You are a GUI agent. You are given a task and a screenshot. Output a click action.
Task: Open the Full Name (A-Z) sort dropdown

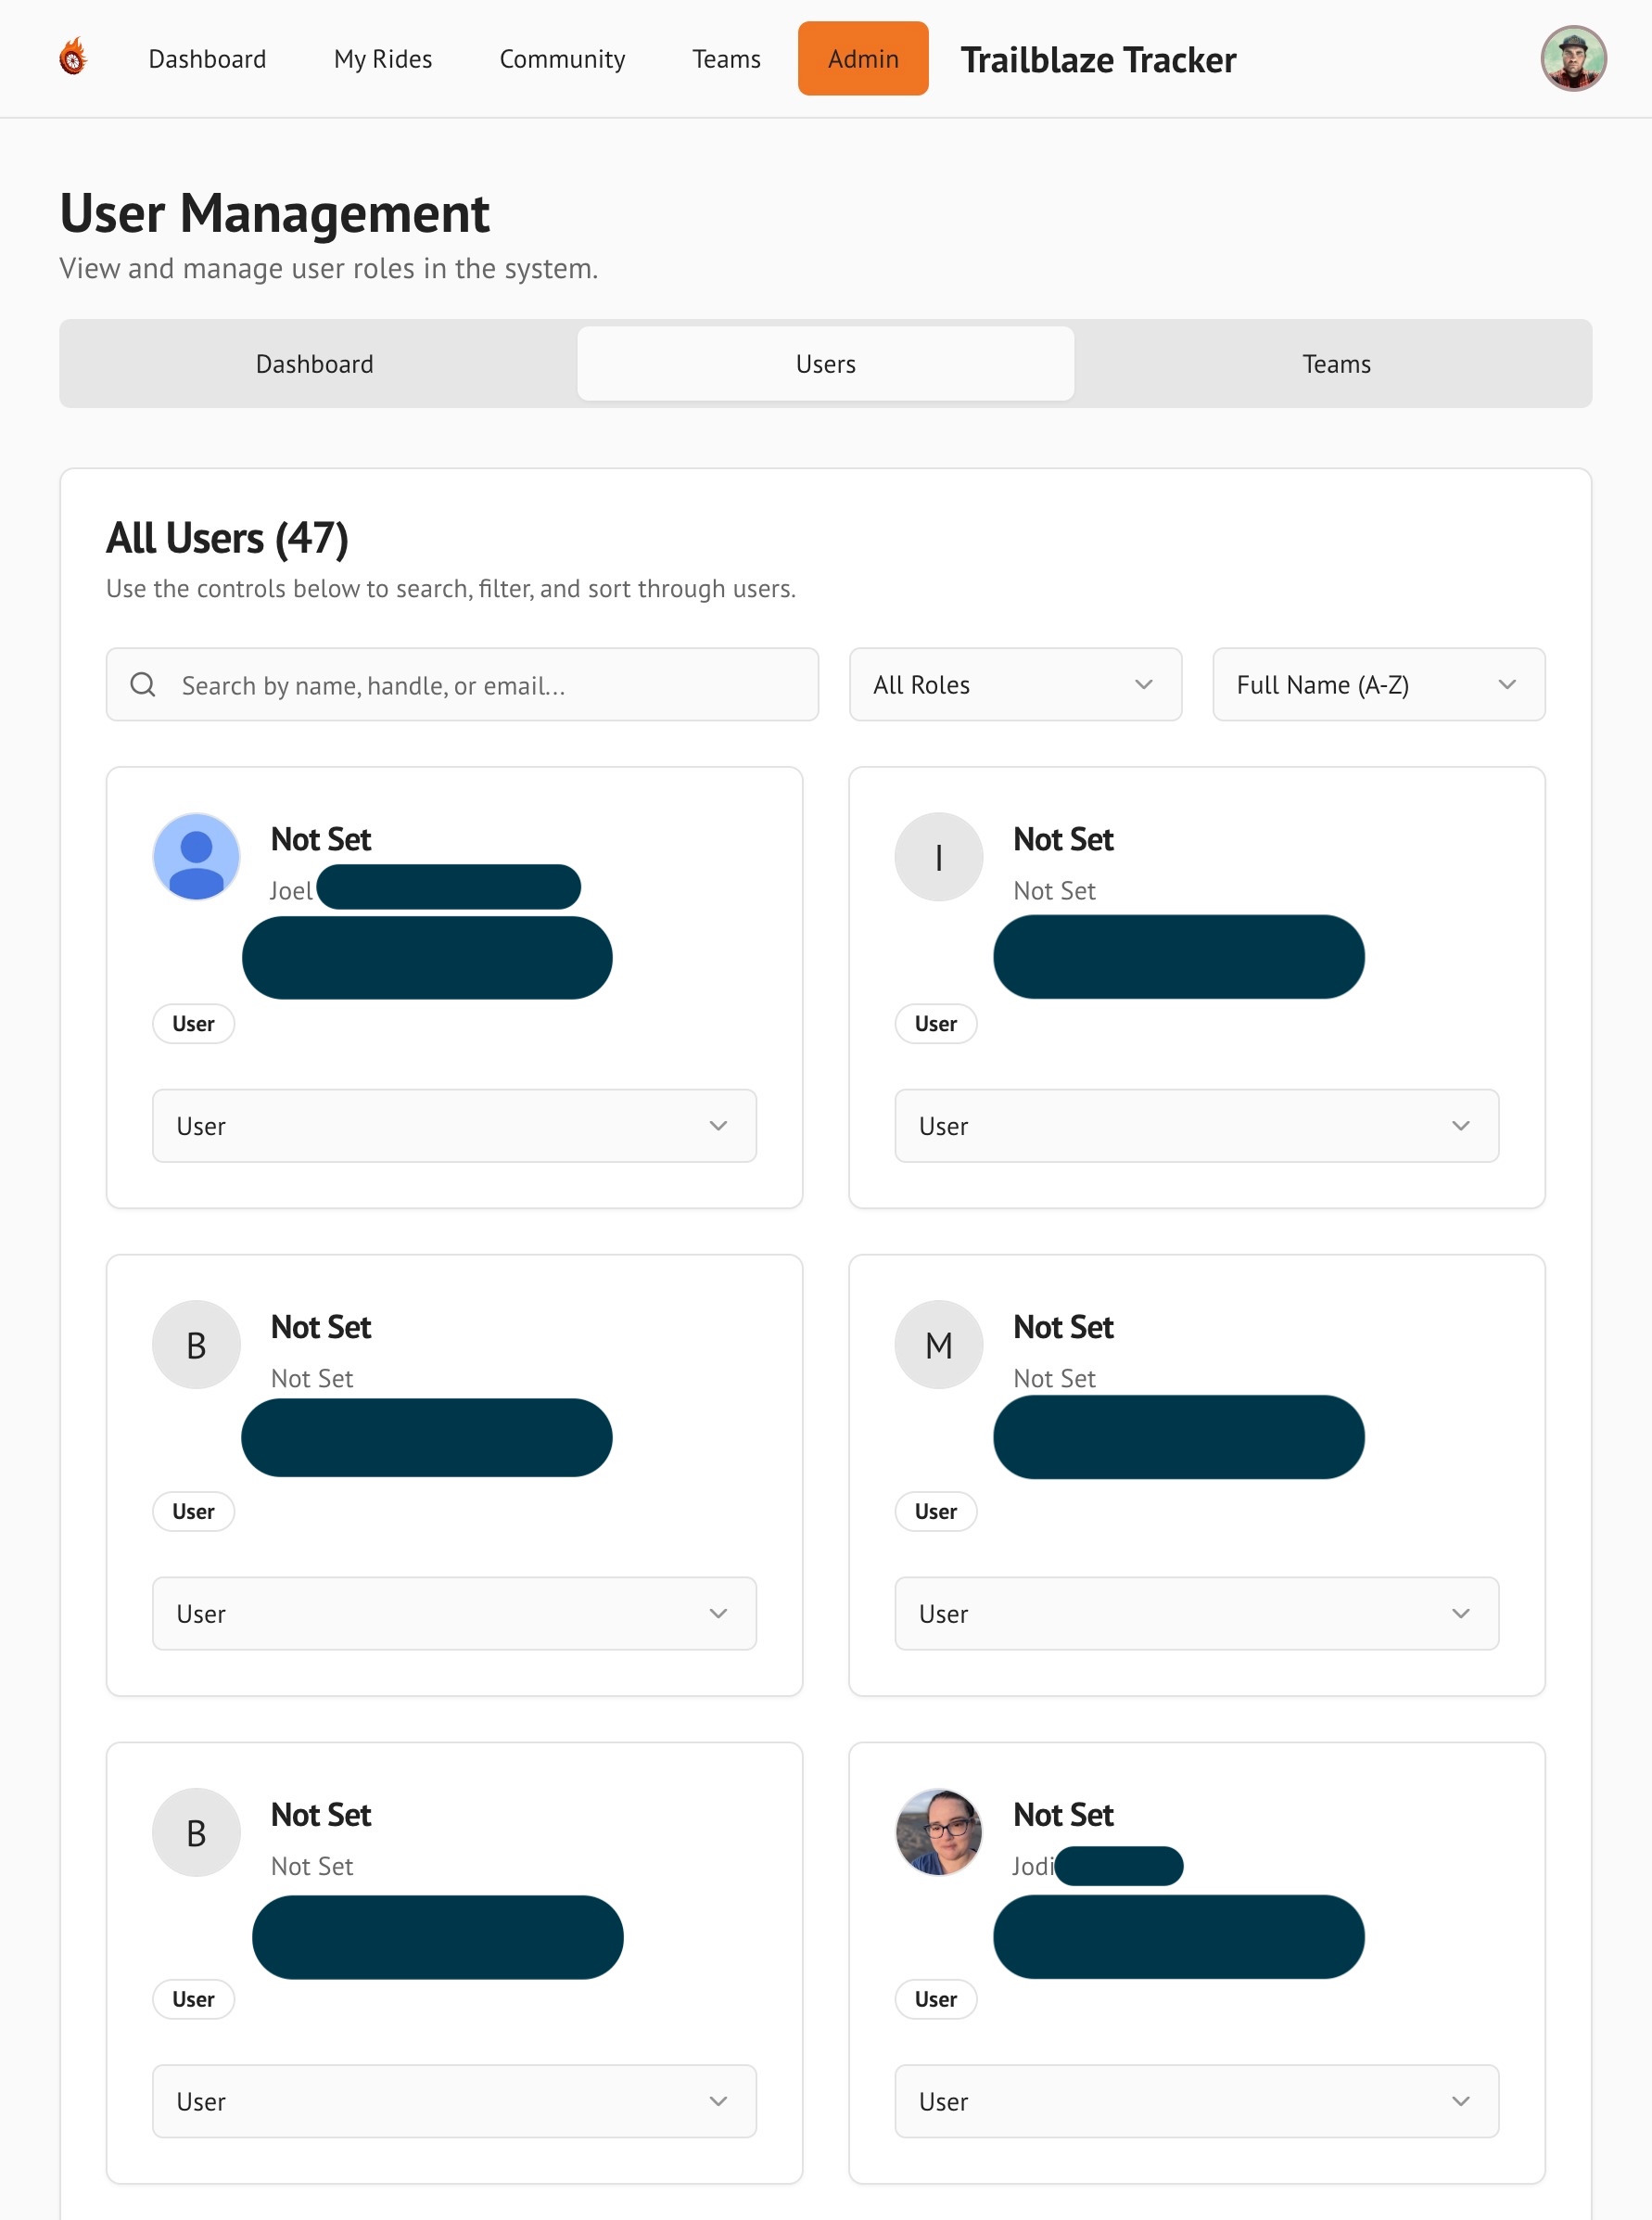[1378, 685]
